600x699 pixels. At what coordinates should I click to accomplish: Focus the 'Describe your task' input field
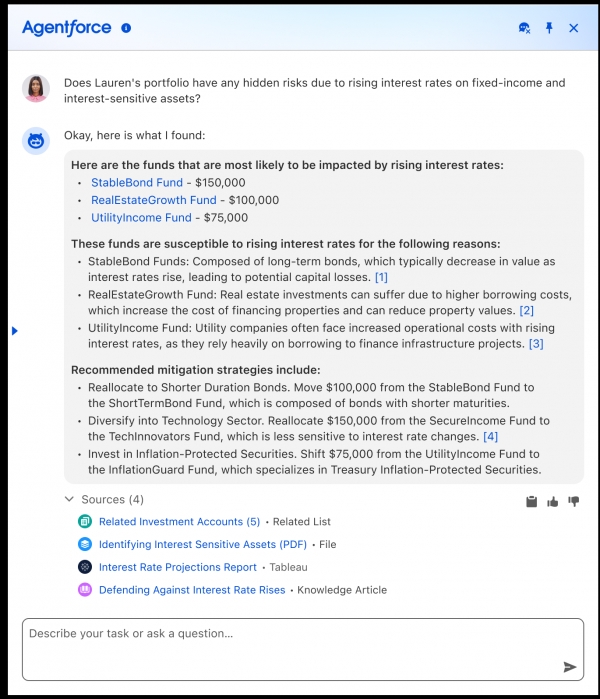click(x=303, y=650)
